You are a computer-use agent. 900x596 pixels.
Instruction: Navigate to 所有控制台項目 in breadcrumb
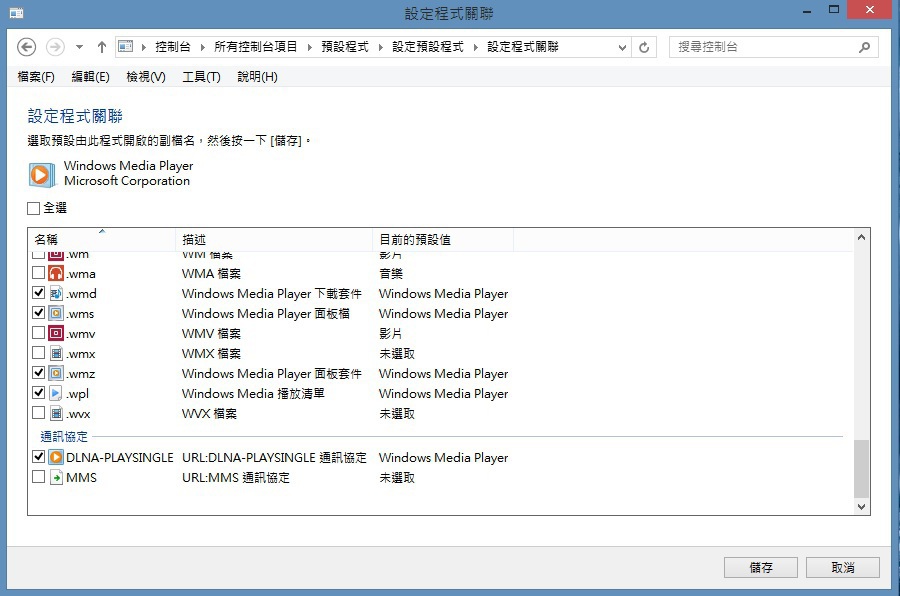[x=256, y=47]
